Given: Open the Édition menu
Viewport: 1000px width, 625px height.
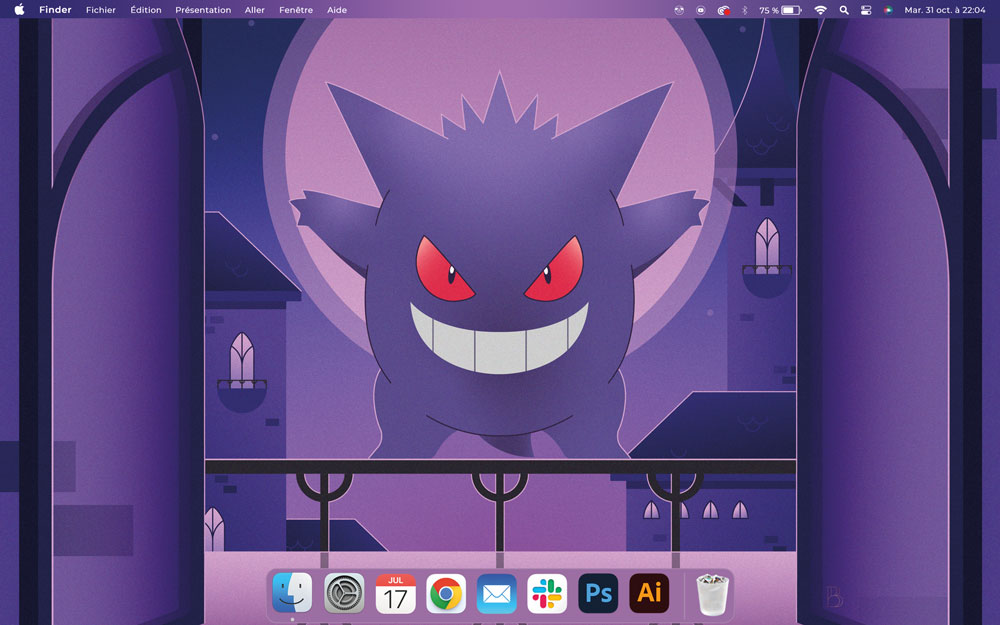Looking at the screenshot, I should (145, 10).
